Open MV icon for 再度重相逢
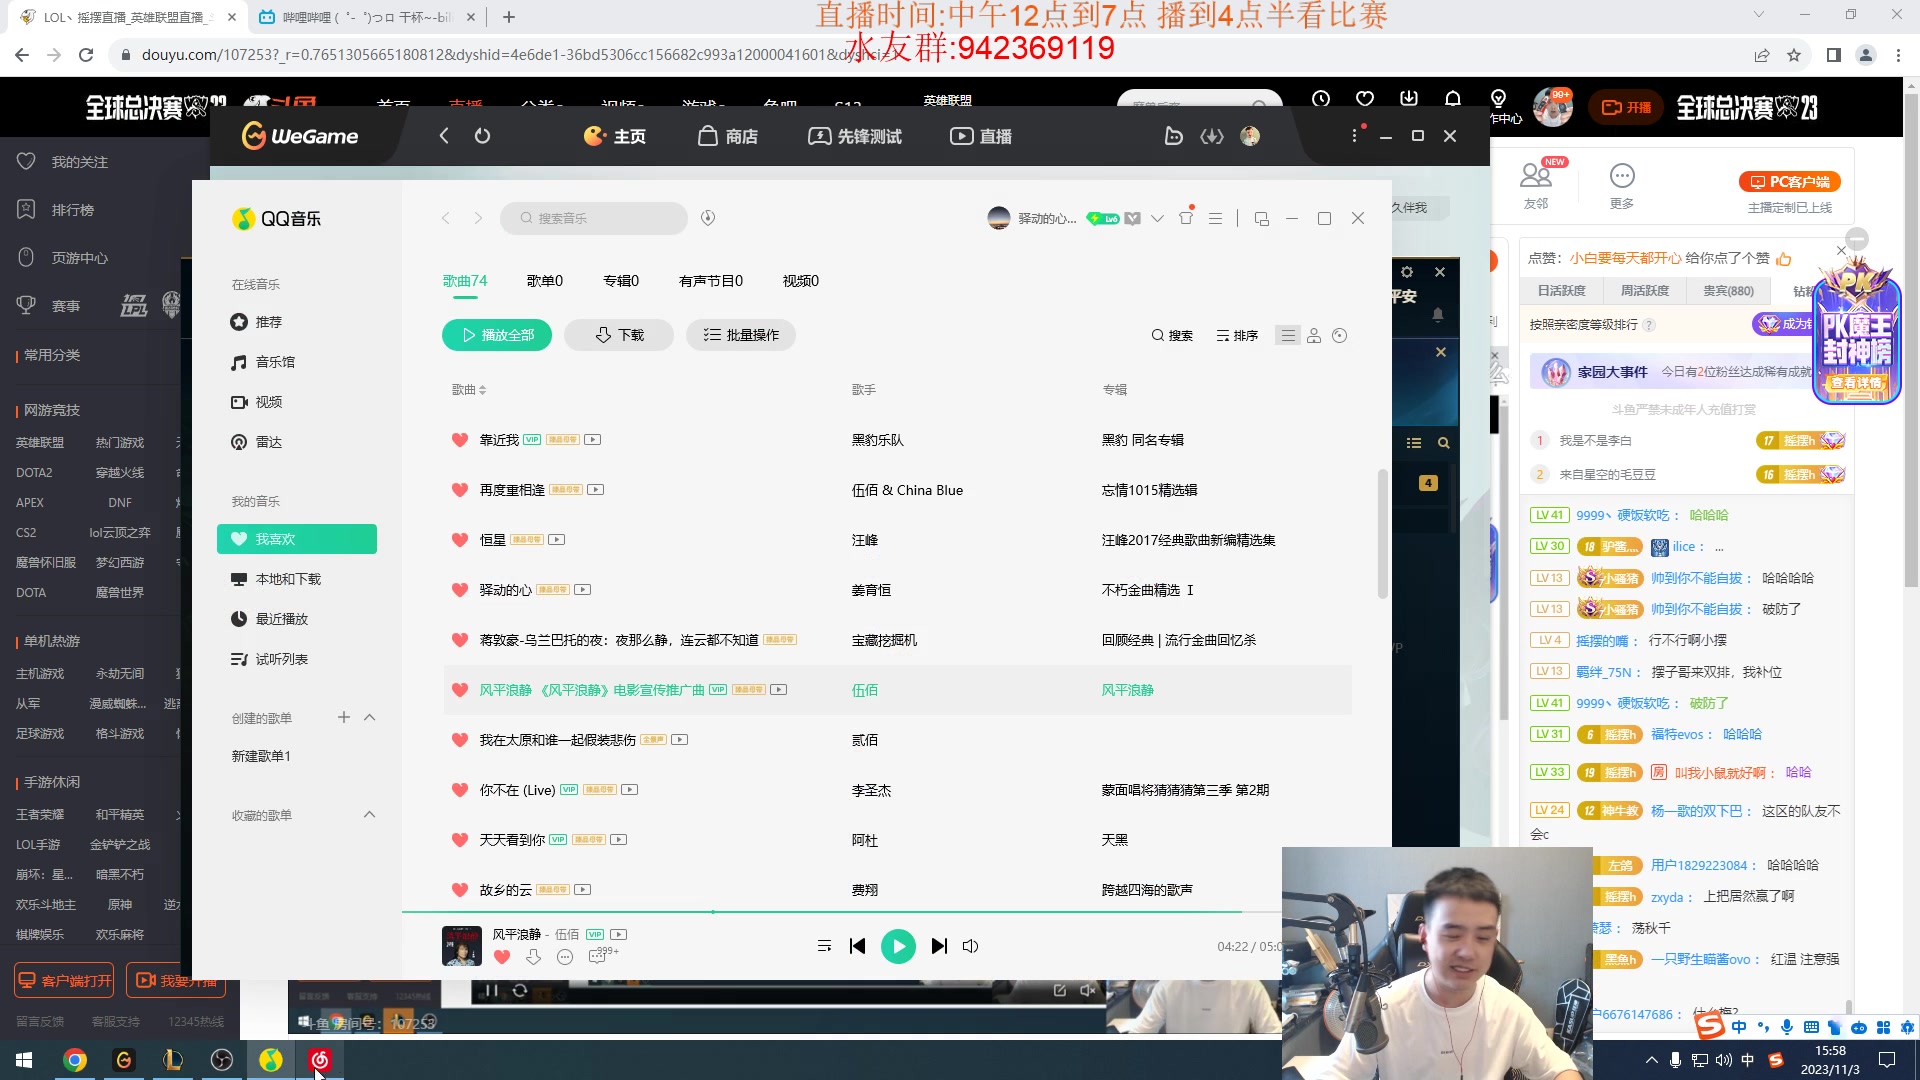This screenshot has width=1920, height=1080. pos(596,490)
